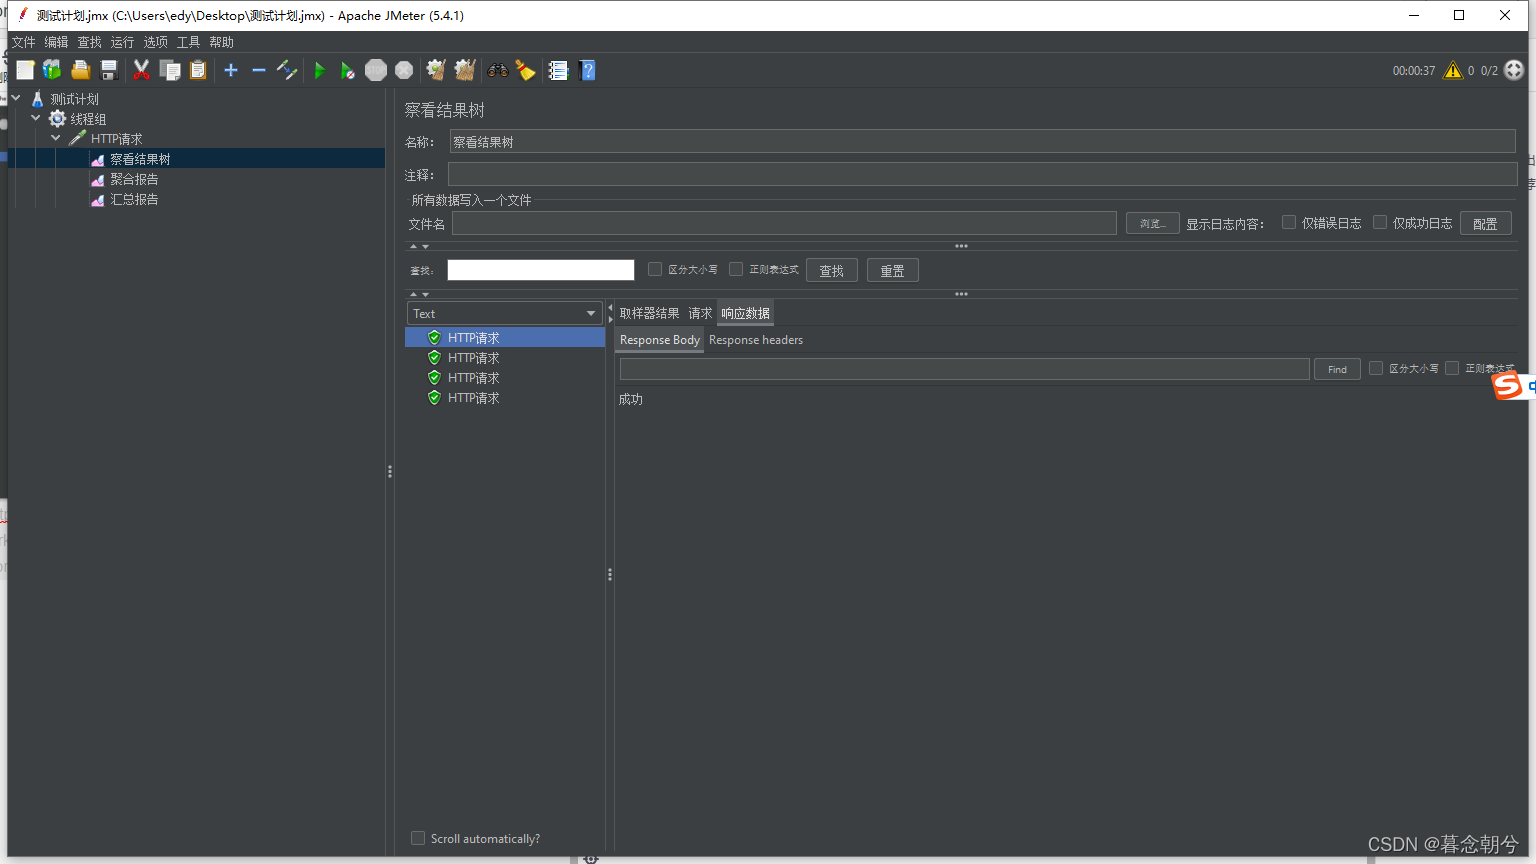The image size is (1536, 864).
Task: Click the Stop test icon
Action: (376, 70)
